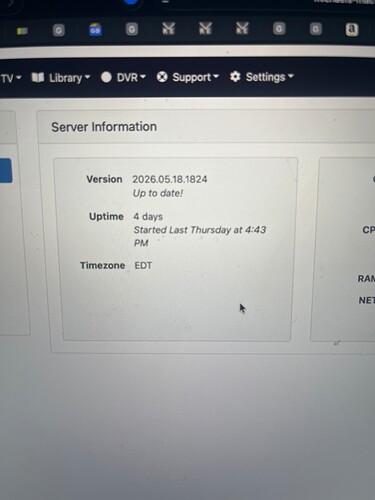Open the Settings dropdown menu

[262, 77]
